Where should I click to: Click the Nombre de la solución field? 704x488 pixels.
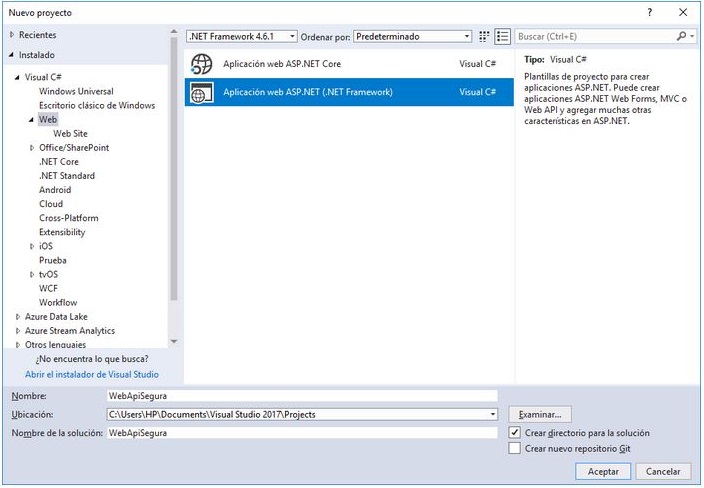tap(302, 433)
